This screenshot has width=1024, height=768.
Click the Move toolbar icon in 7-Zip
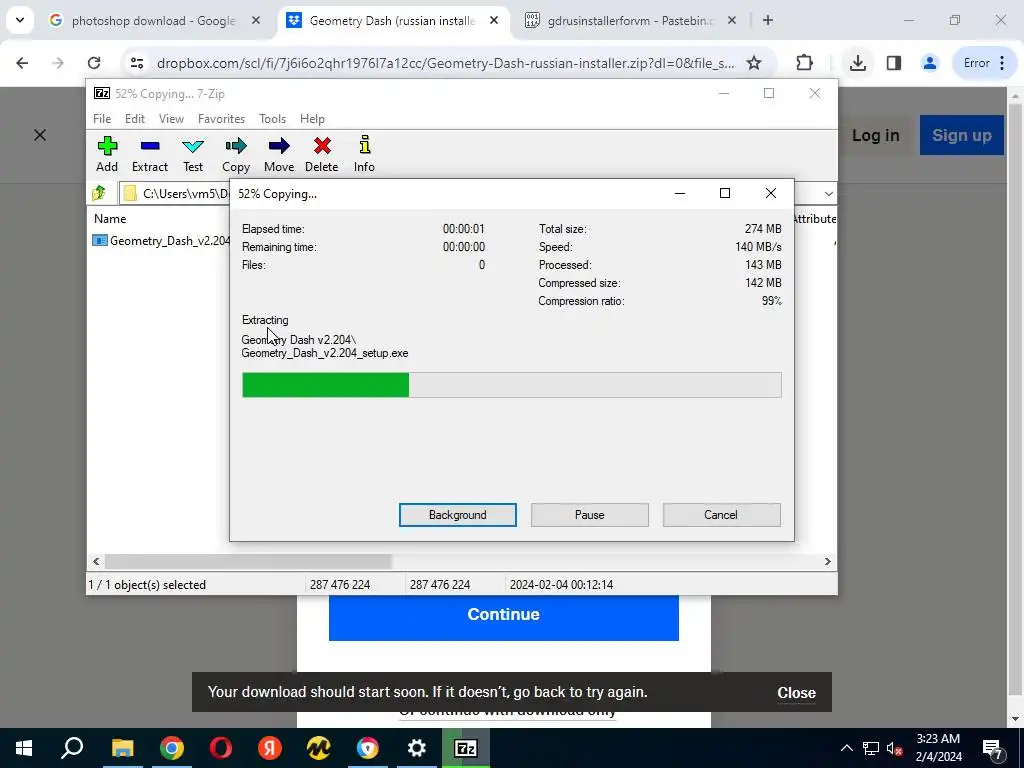coord(279,154)
